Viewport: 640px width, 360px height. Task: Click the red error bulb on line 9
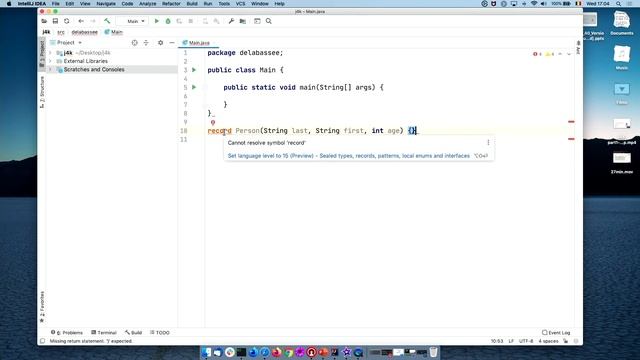point(213,122)
